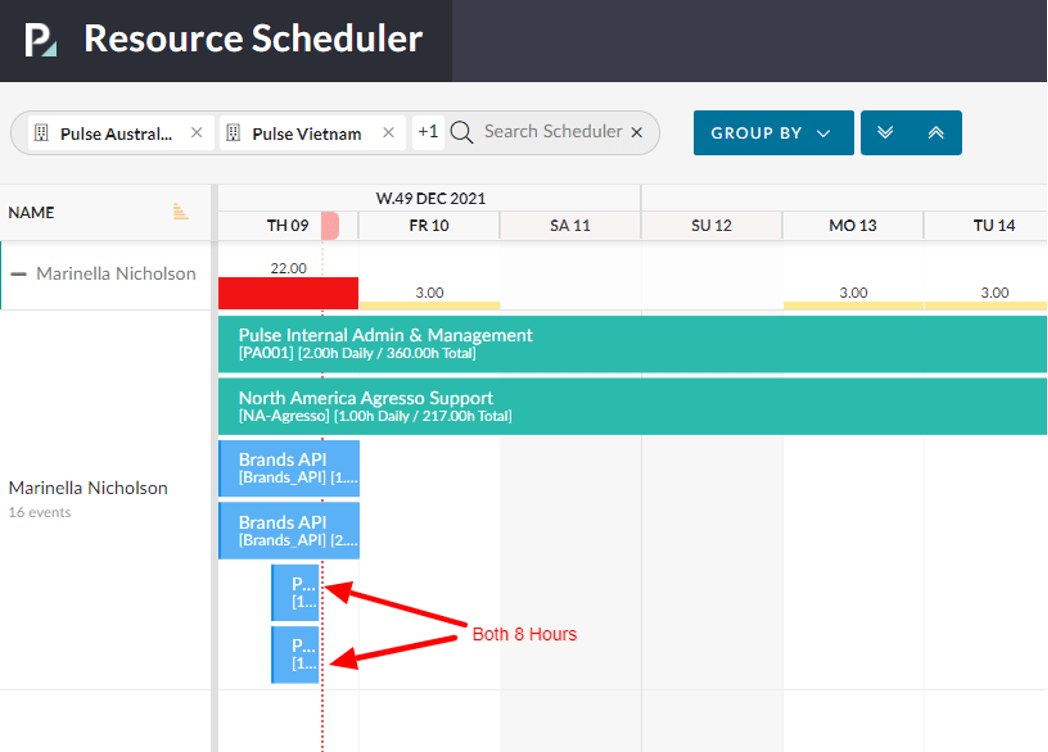Viewport: 1048px width, 752px height.
Task: Remove the Pulse Australia filter chip
Action: click(196, 132)
